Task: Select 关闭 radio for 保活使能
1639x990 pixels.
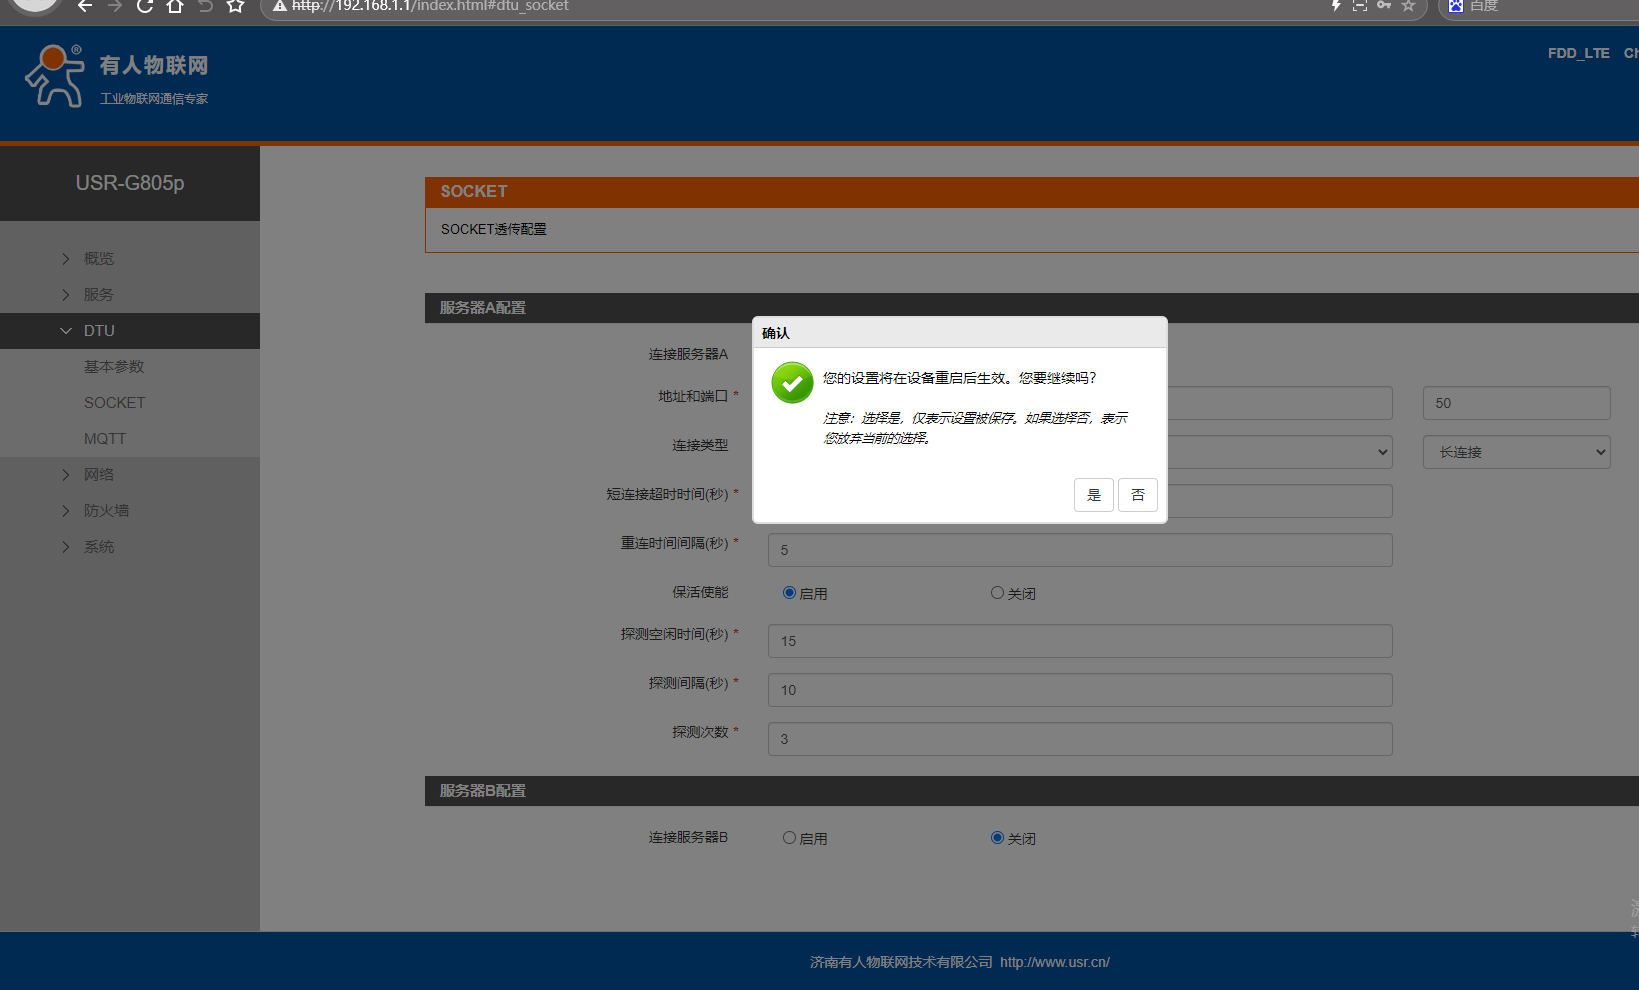Action: pos(997,593)
